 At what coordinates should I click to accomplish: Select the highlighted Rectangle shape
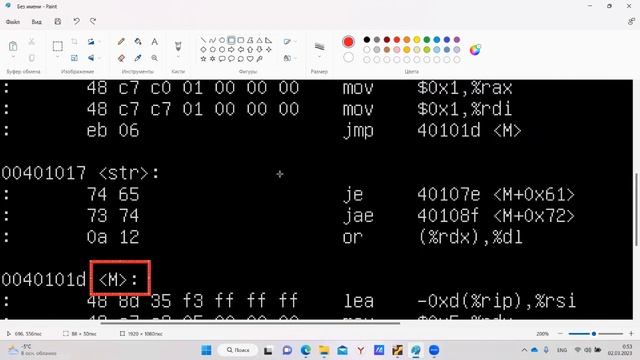pos(231,40)
